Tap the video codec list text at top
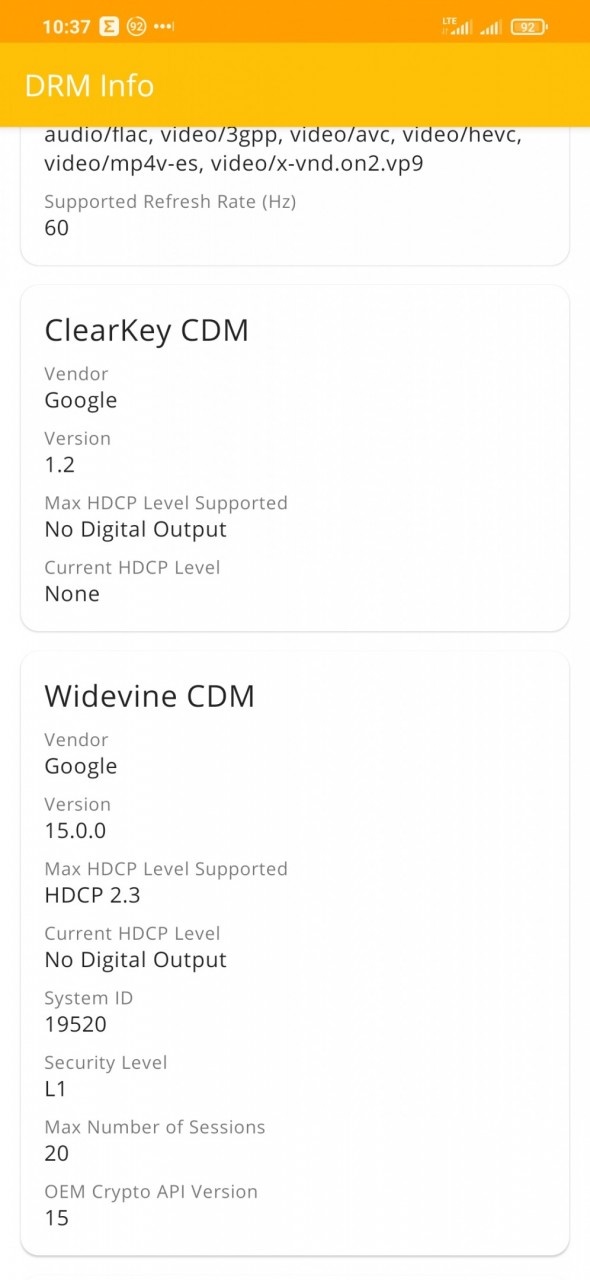 point(283,148)
